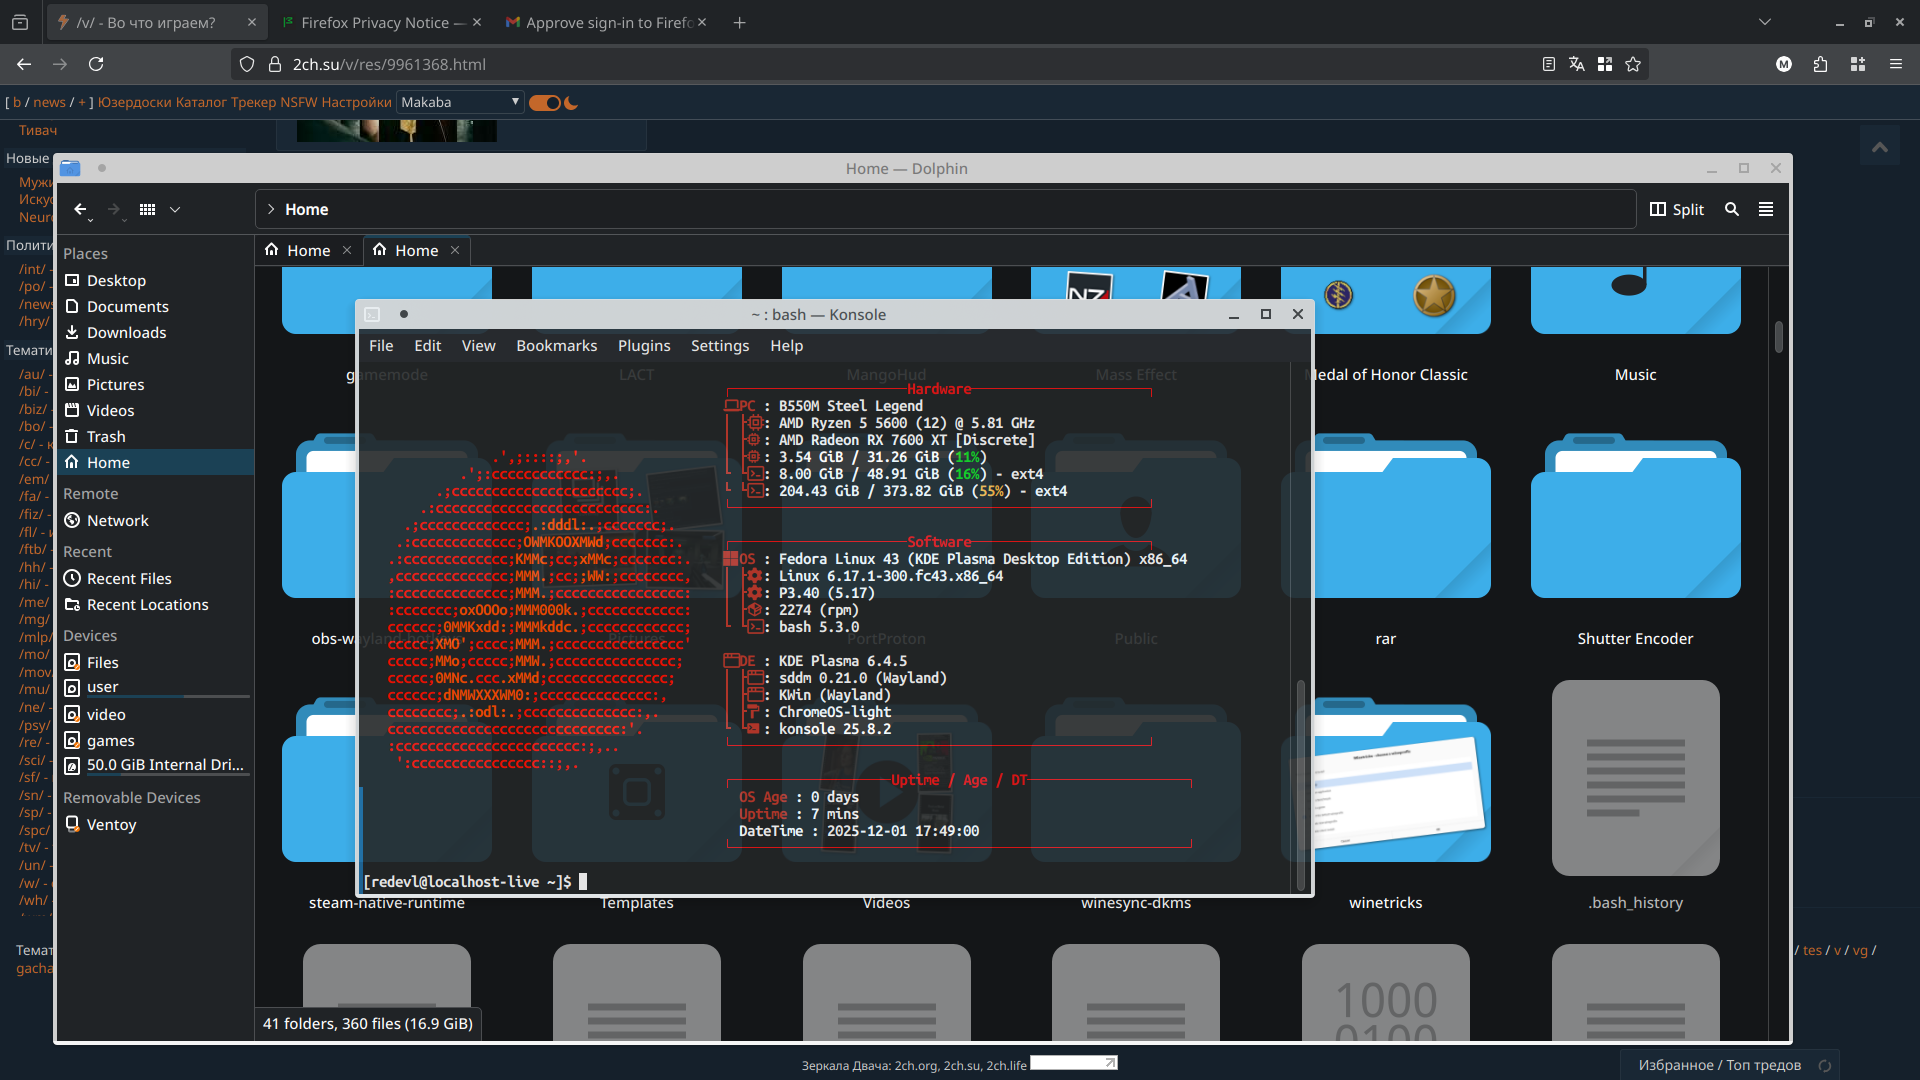Expand the view mode dropdown arrow

175,209
